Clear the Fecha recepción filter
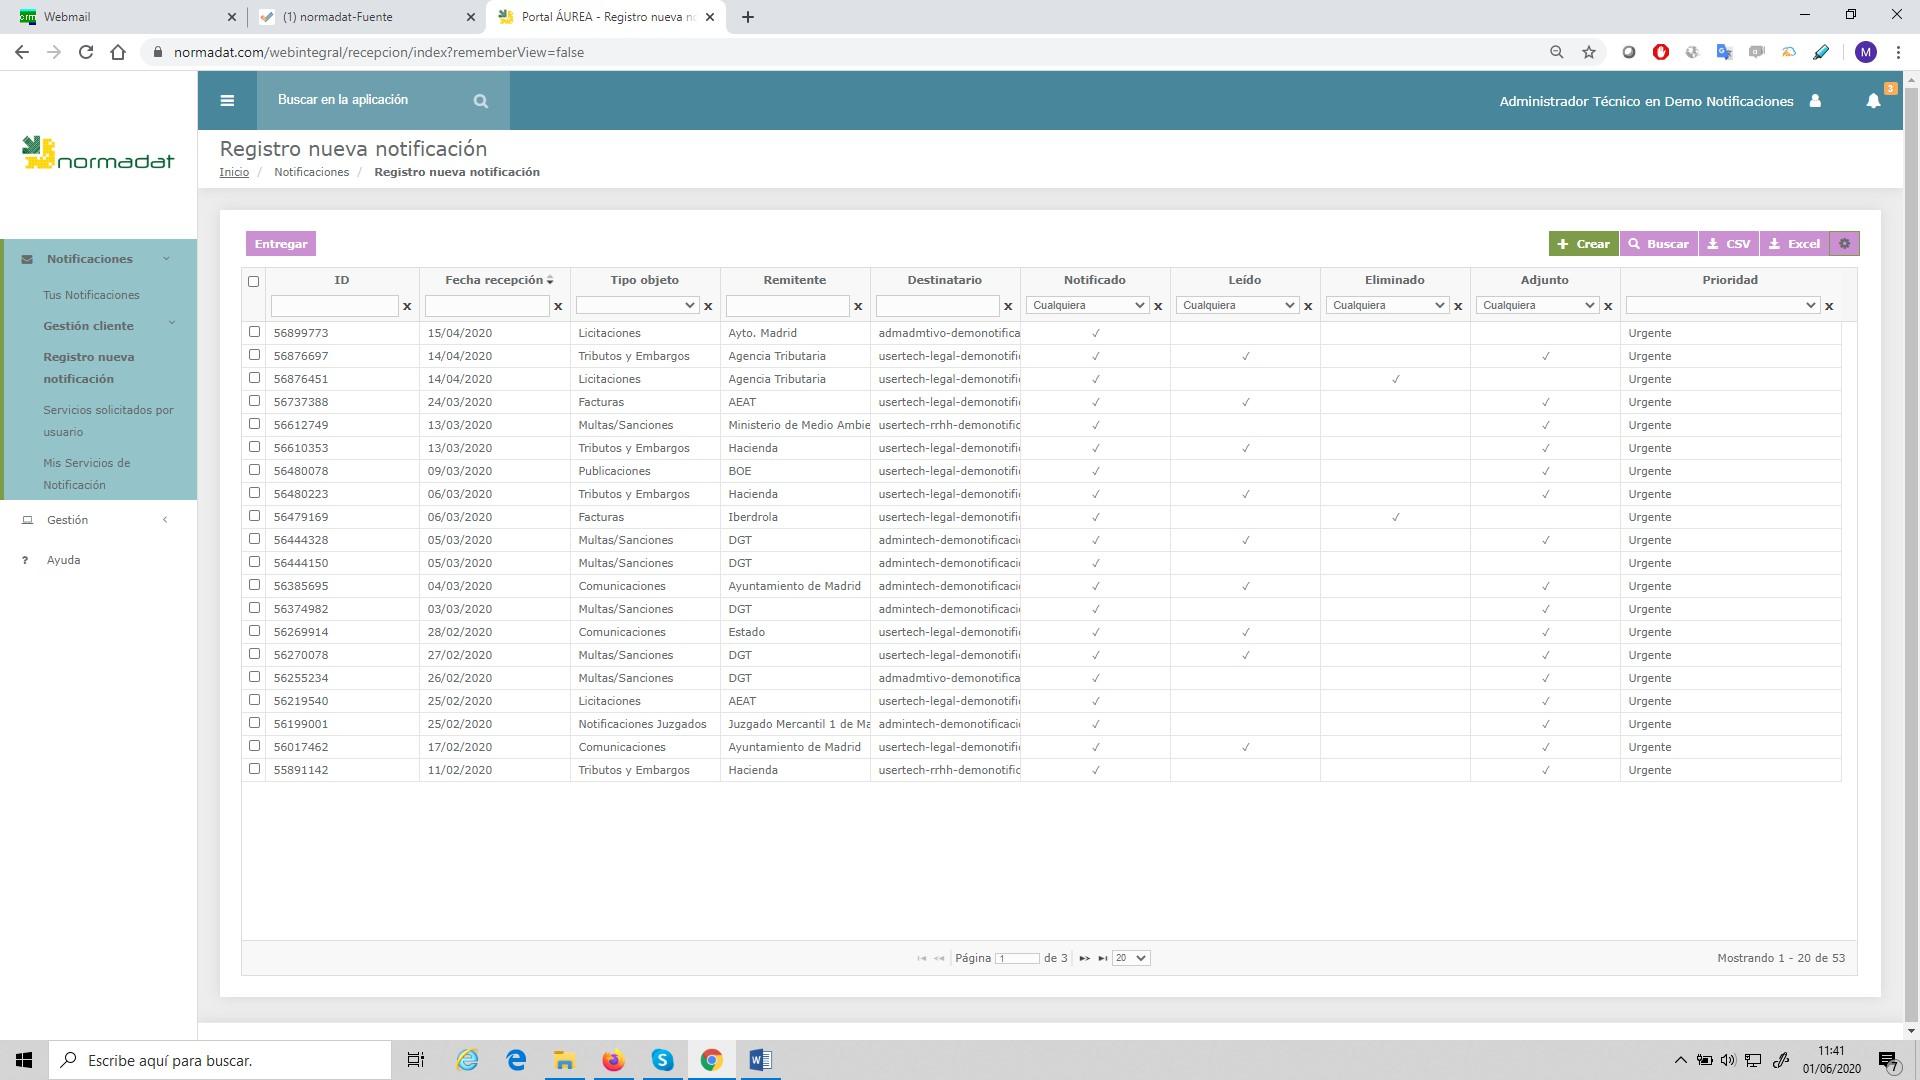The width and height of the screenshot is (1920, 1080). coord(558,307)
